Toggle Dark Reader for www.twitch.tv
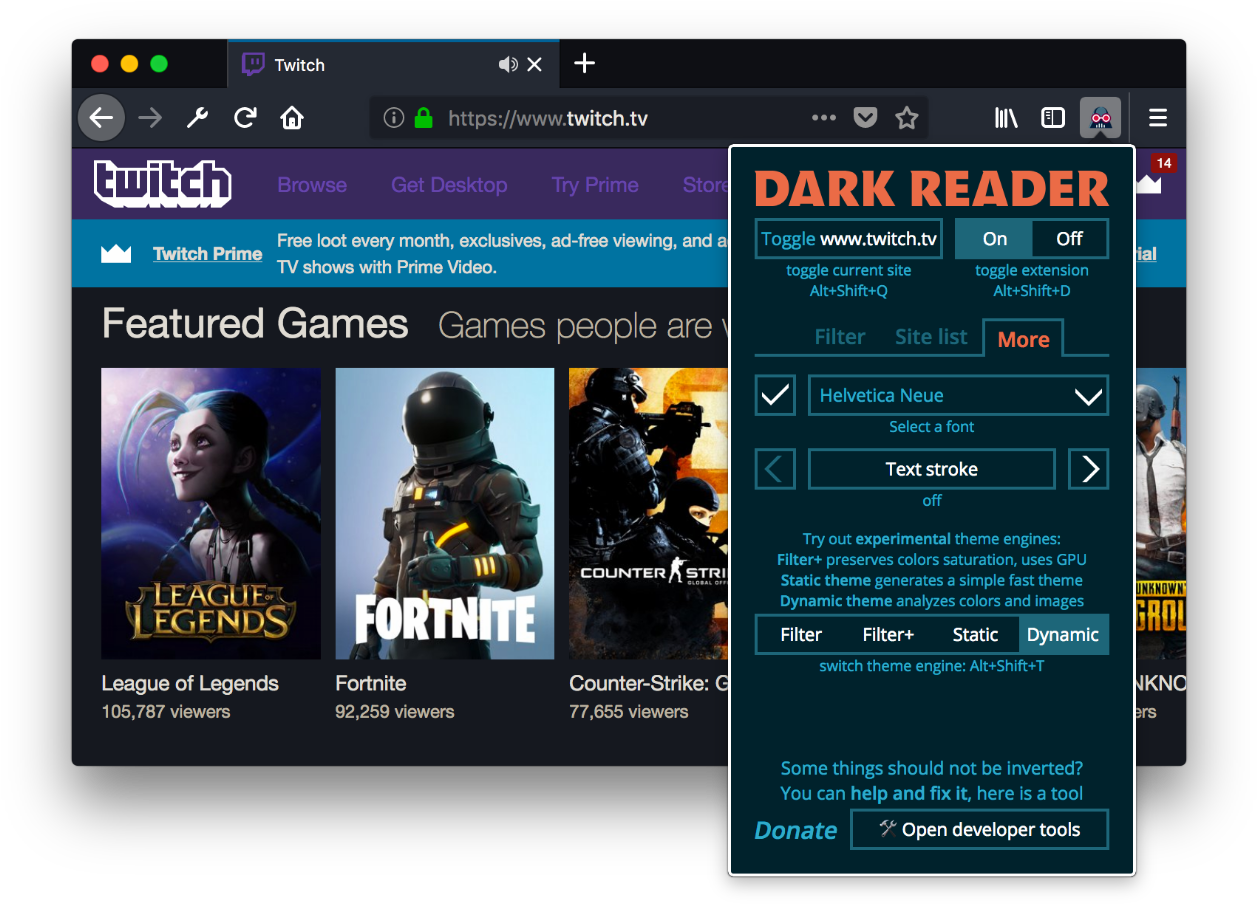 click(849, 239)
